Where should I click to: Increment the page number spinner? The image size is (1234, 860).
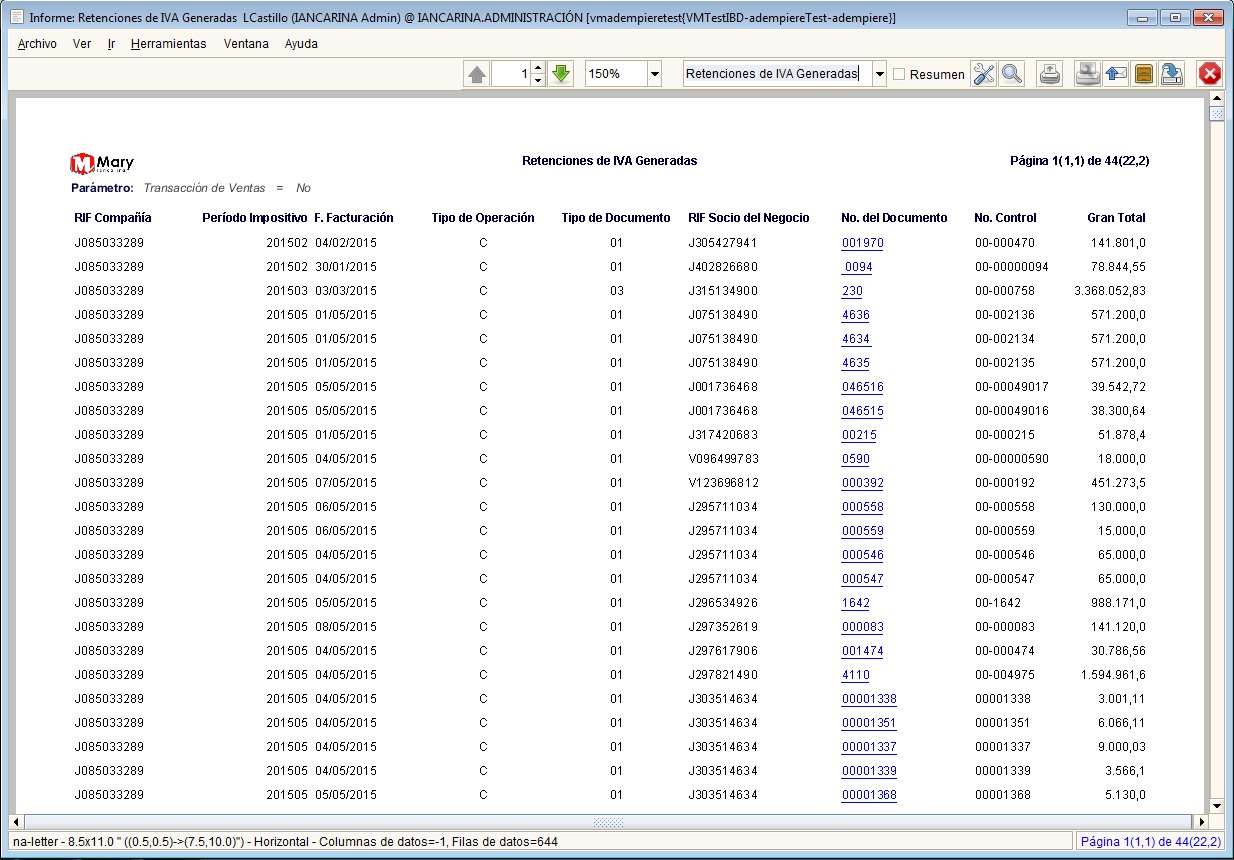pos(538,68)
